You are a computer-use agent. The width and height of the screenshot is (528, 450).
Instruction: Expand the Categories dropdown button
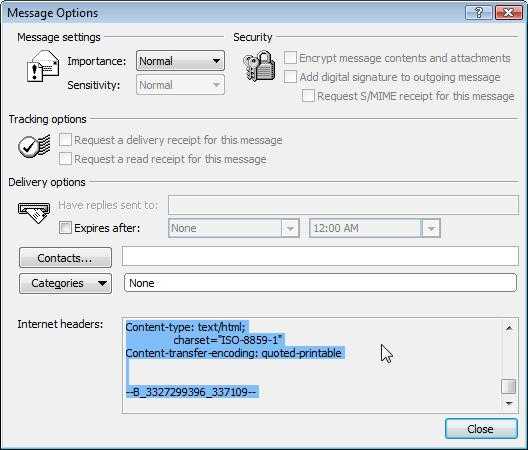click(65, 283)
